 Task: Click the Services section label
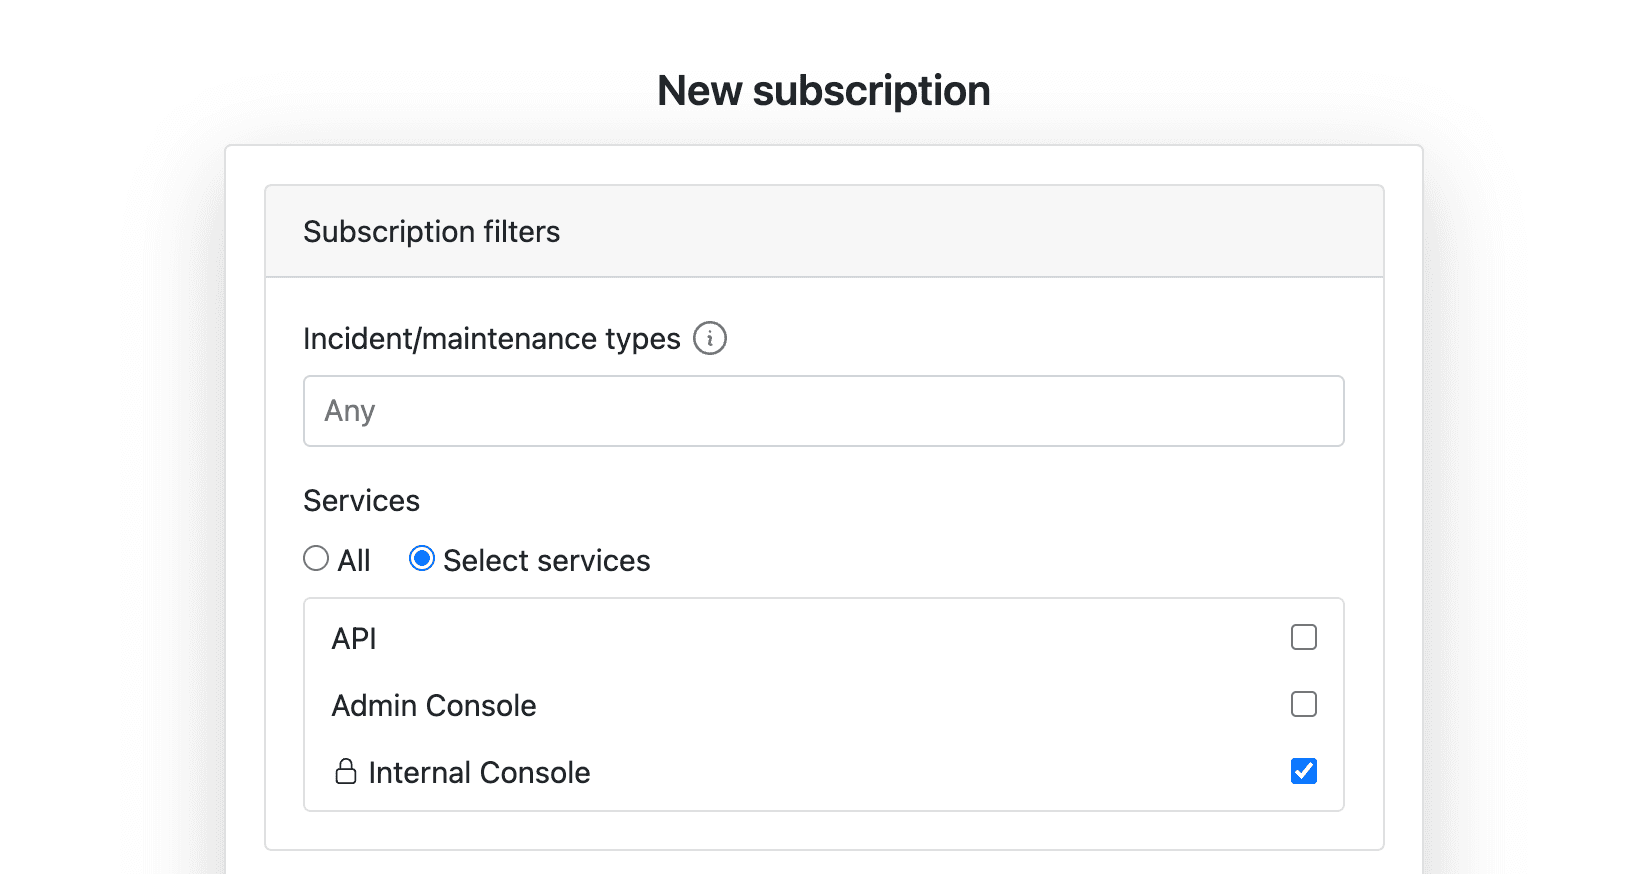[361, 500]
